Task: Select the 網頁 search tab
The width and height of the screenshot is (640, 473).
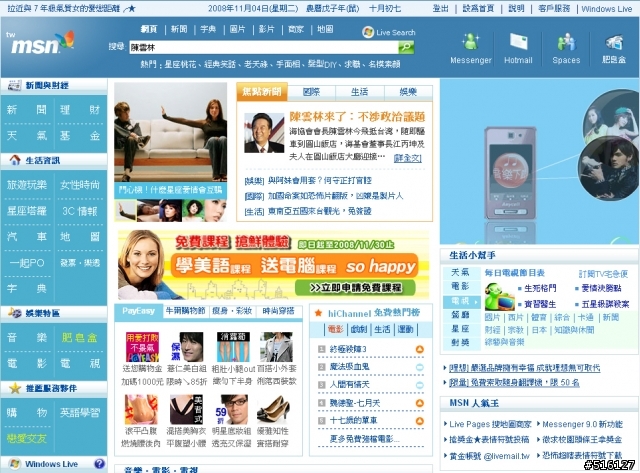Action: pyautogui.click(x=149, y=29)
